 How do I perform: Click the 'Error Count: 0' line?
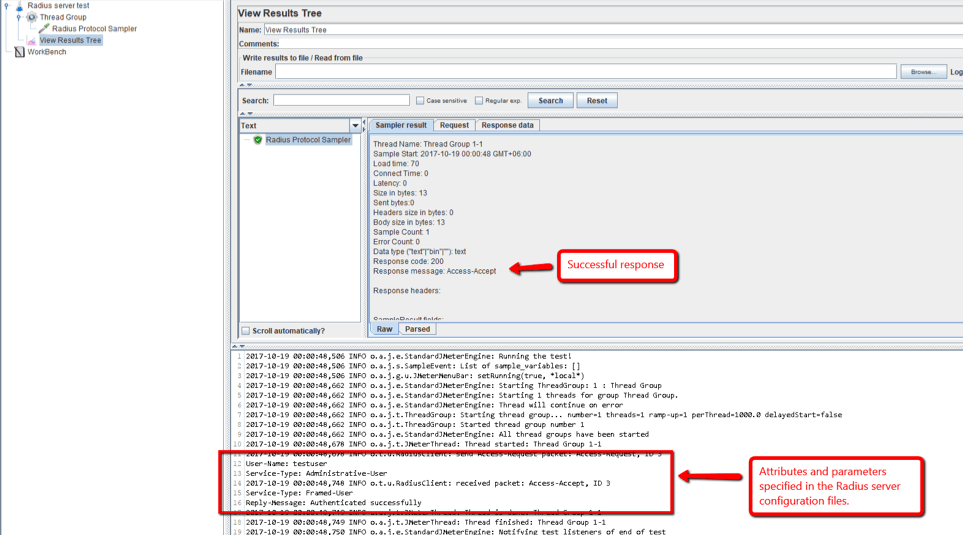(397, 242)
